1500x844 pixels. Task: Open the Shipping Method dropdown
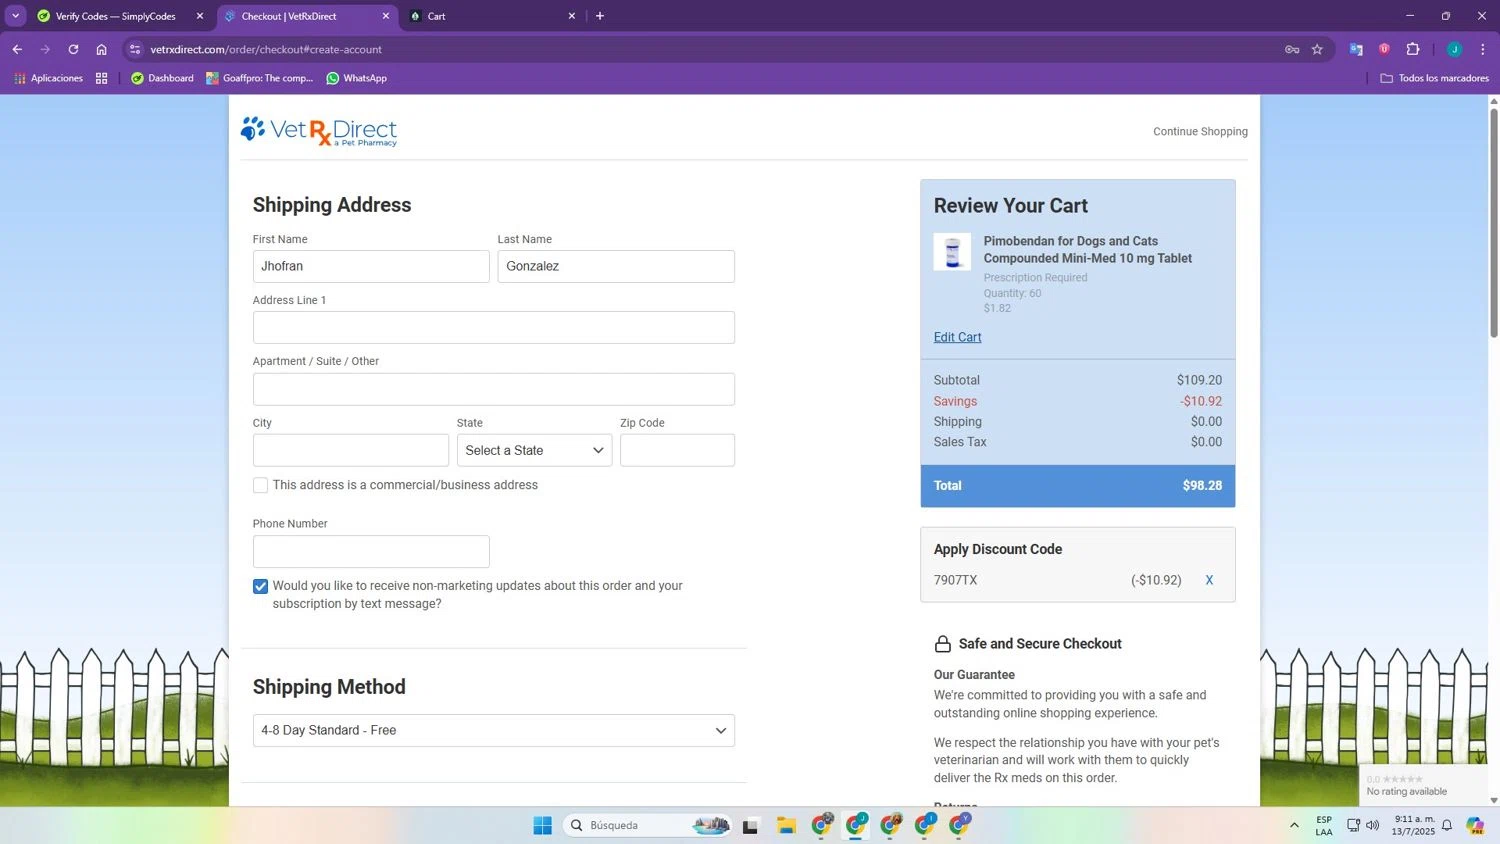coord(493,730)
